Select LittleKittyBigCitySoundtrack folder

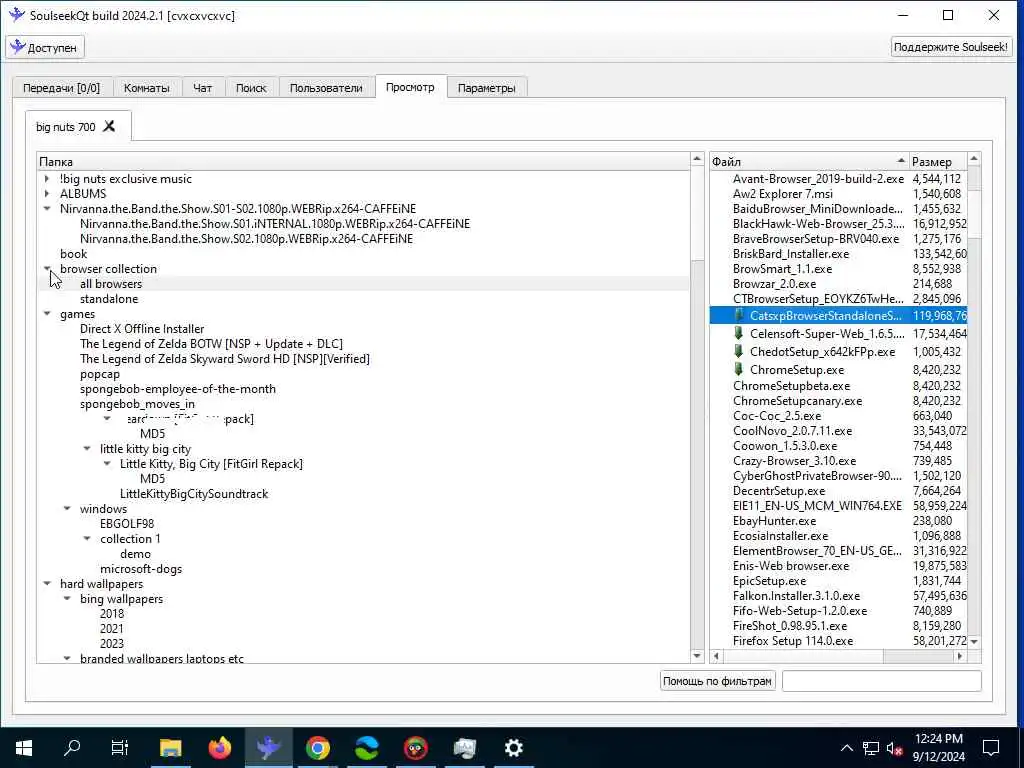coord(194,494)
